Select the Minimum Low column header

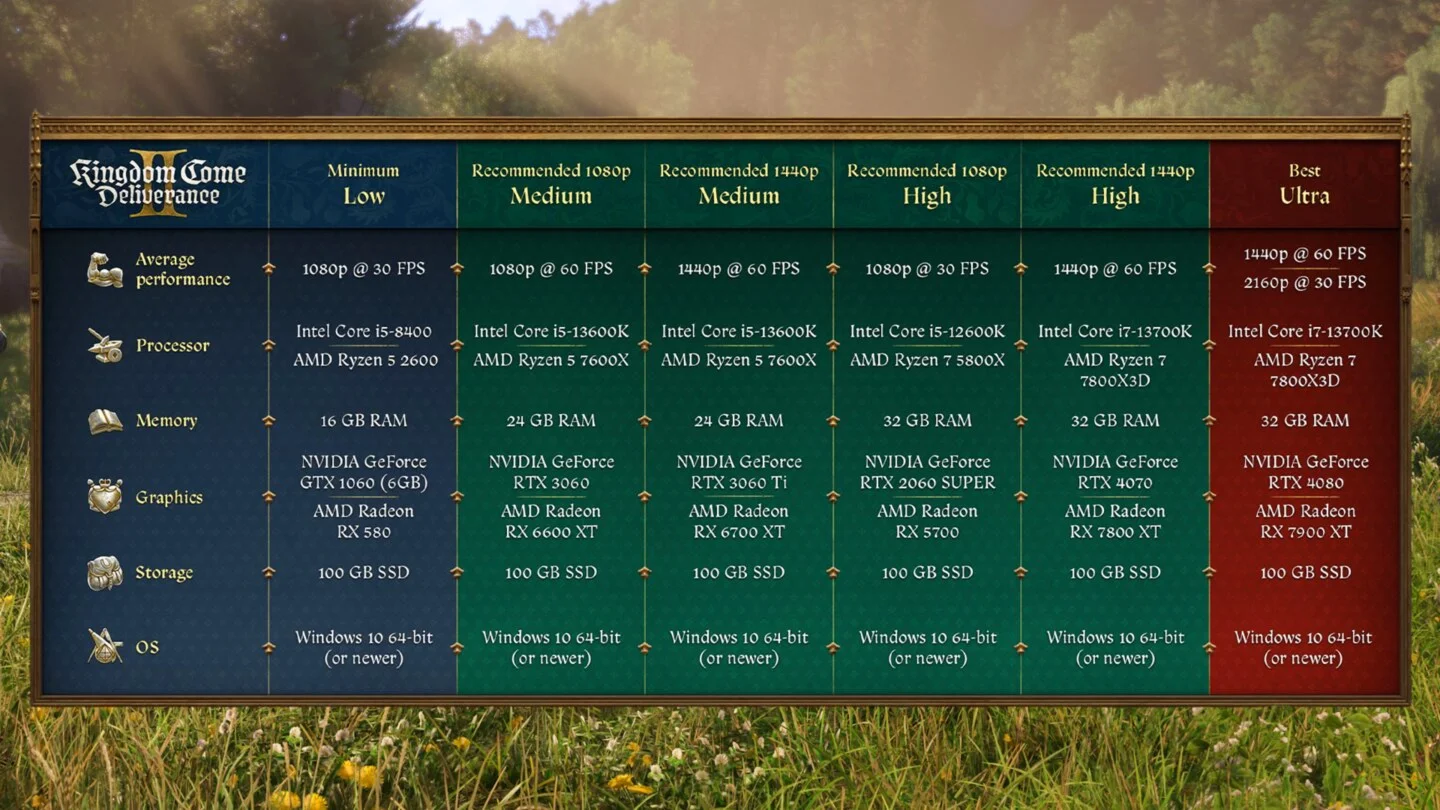363,184
